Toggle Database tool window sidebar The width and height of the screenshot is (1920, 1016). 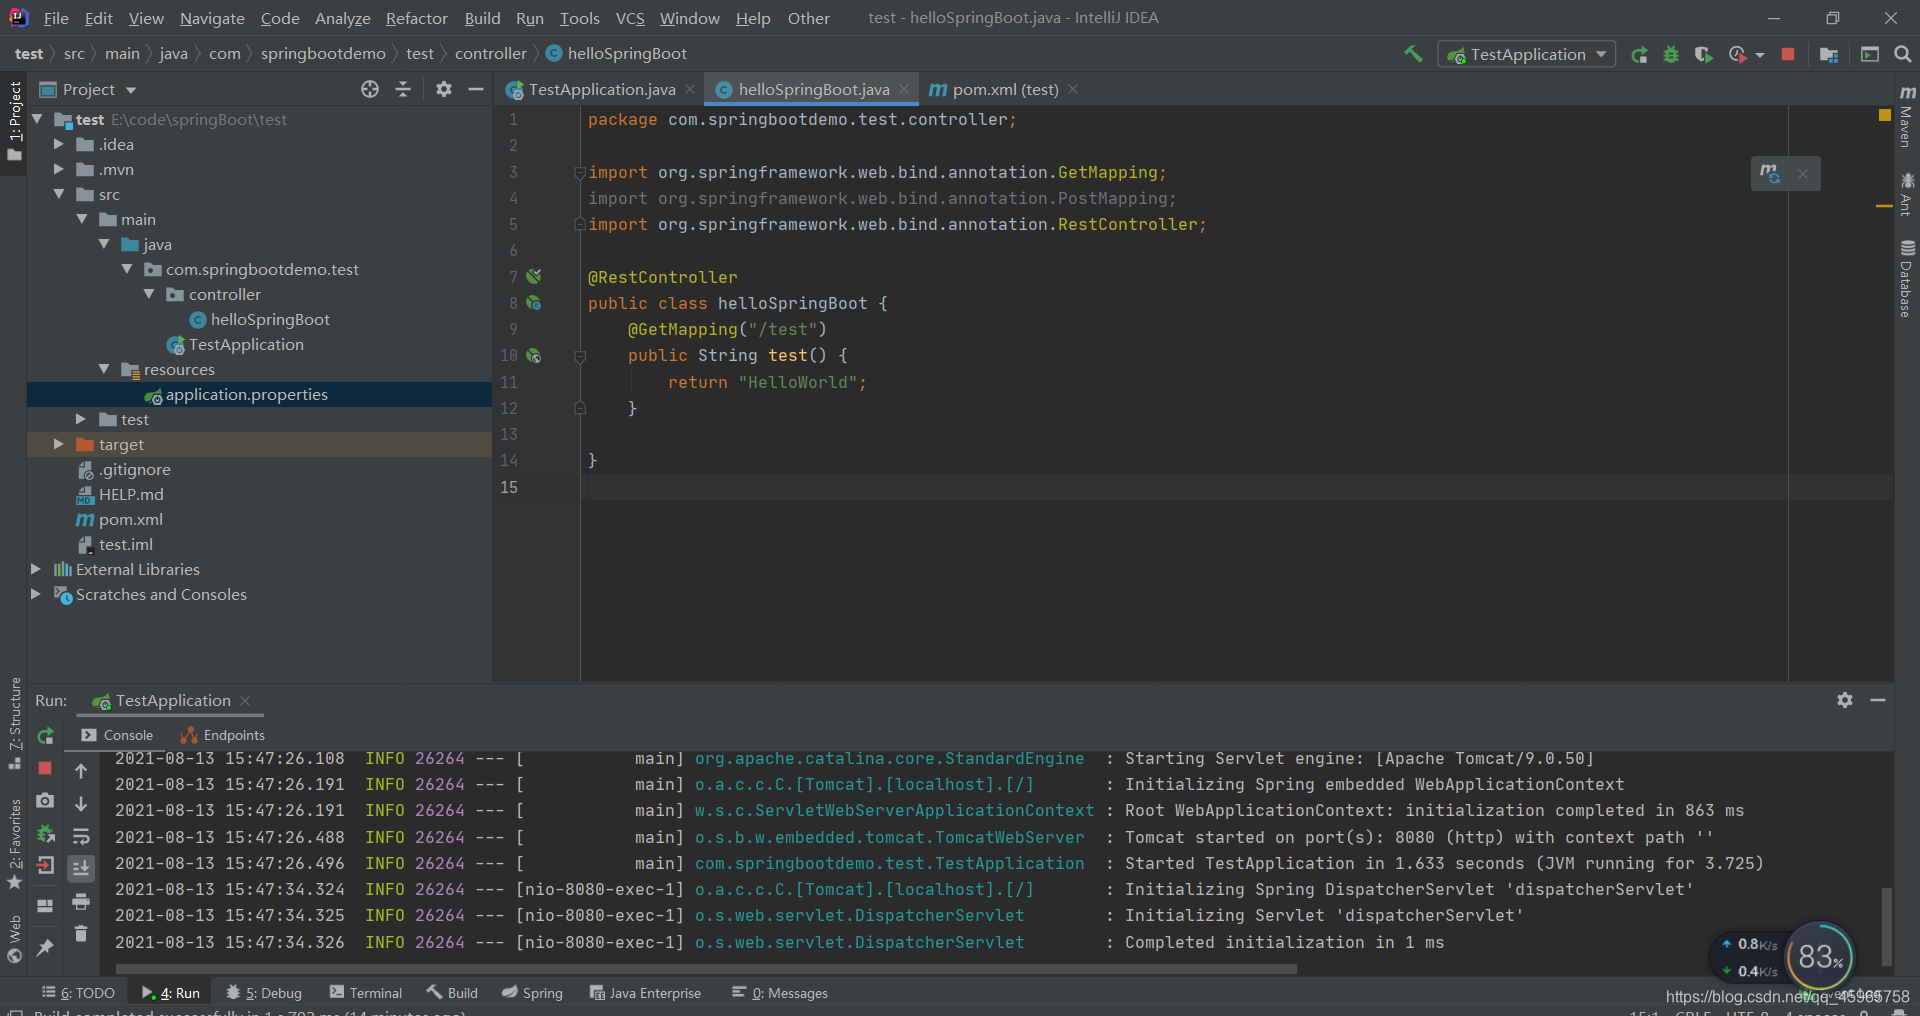point(1907,278)
